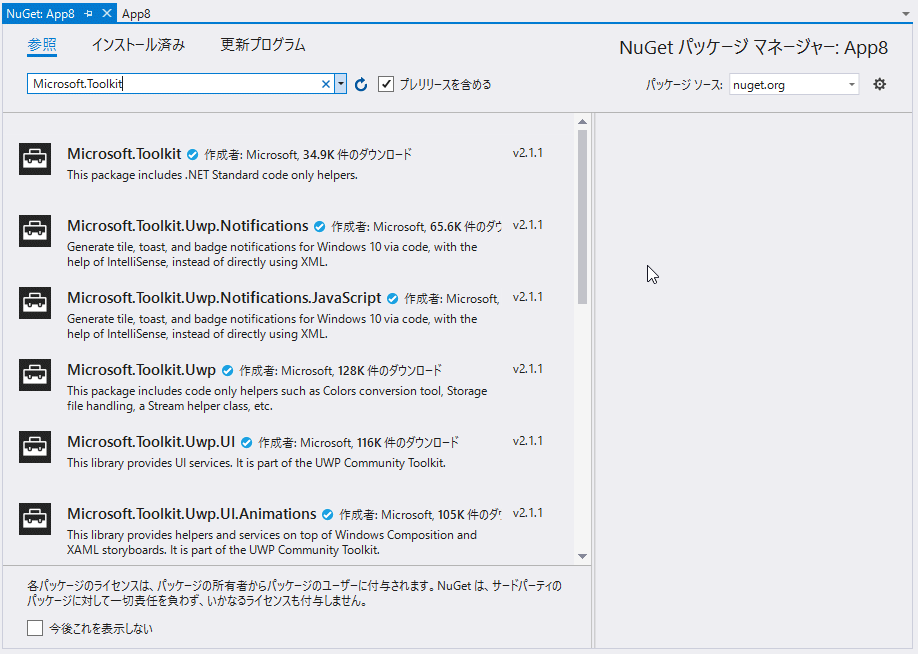Click inside the package search field
The width and height of the screenshot is (918, 654).
(x=180, y=84)
